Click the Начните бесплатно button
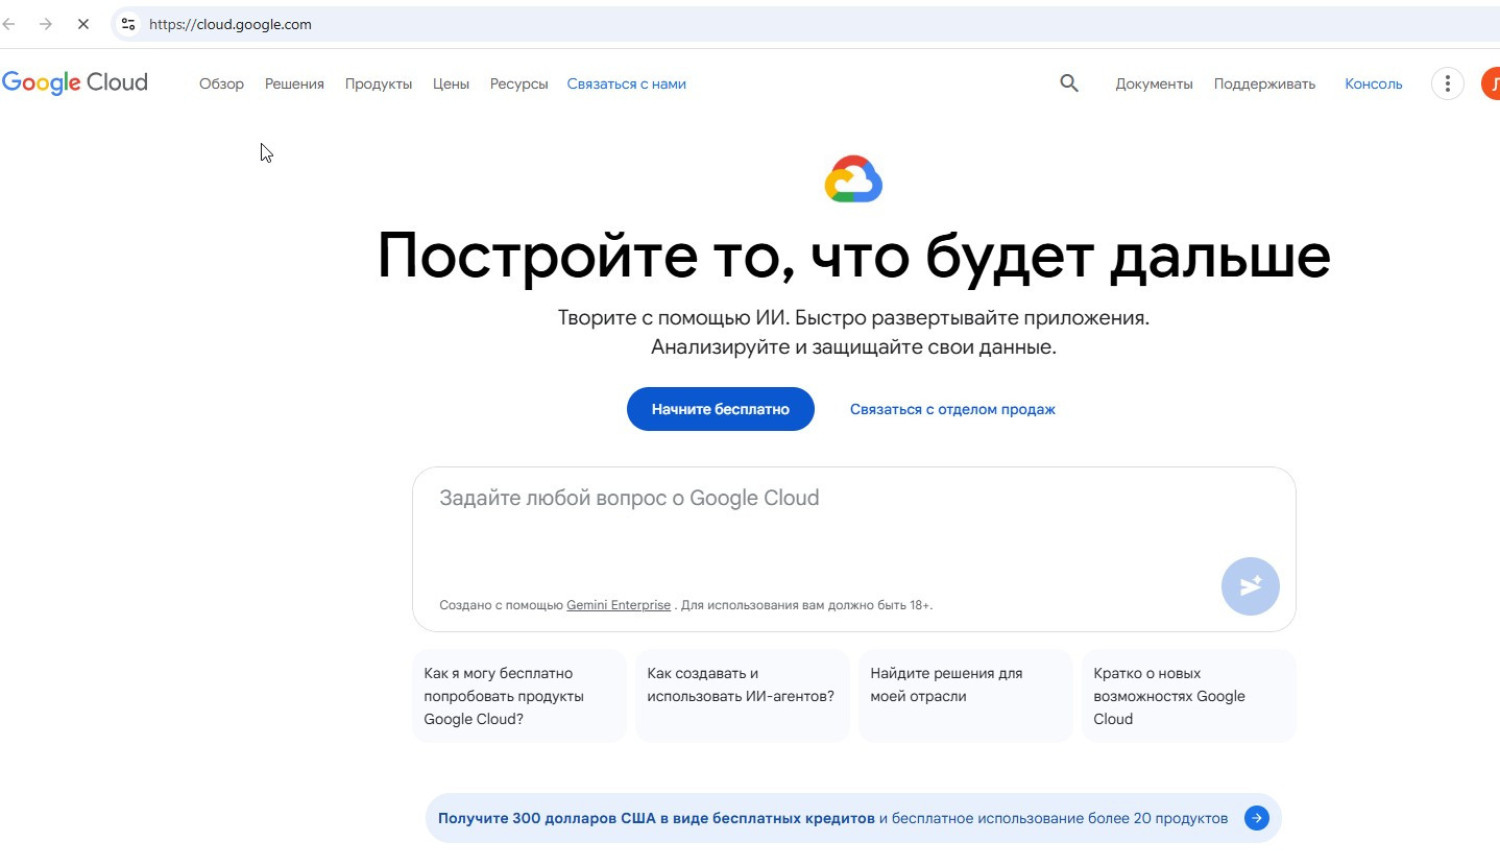 (x=720, y=409)
